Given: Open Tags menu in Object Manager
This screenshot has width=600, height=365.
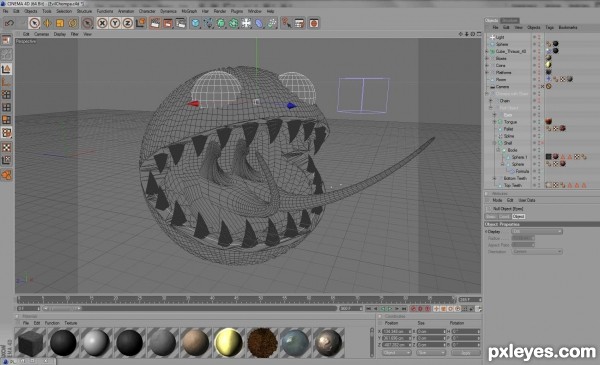Looking at the screenshot, I should pos(549,28).
